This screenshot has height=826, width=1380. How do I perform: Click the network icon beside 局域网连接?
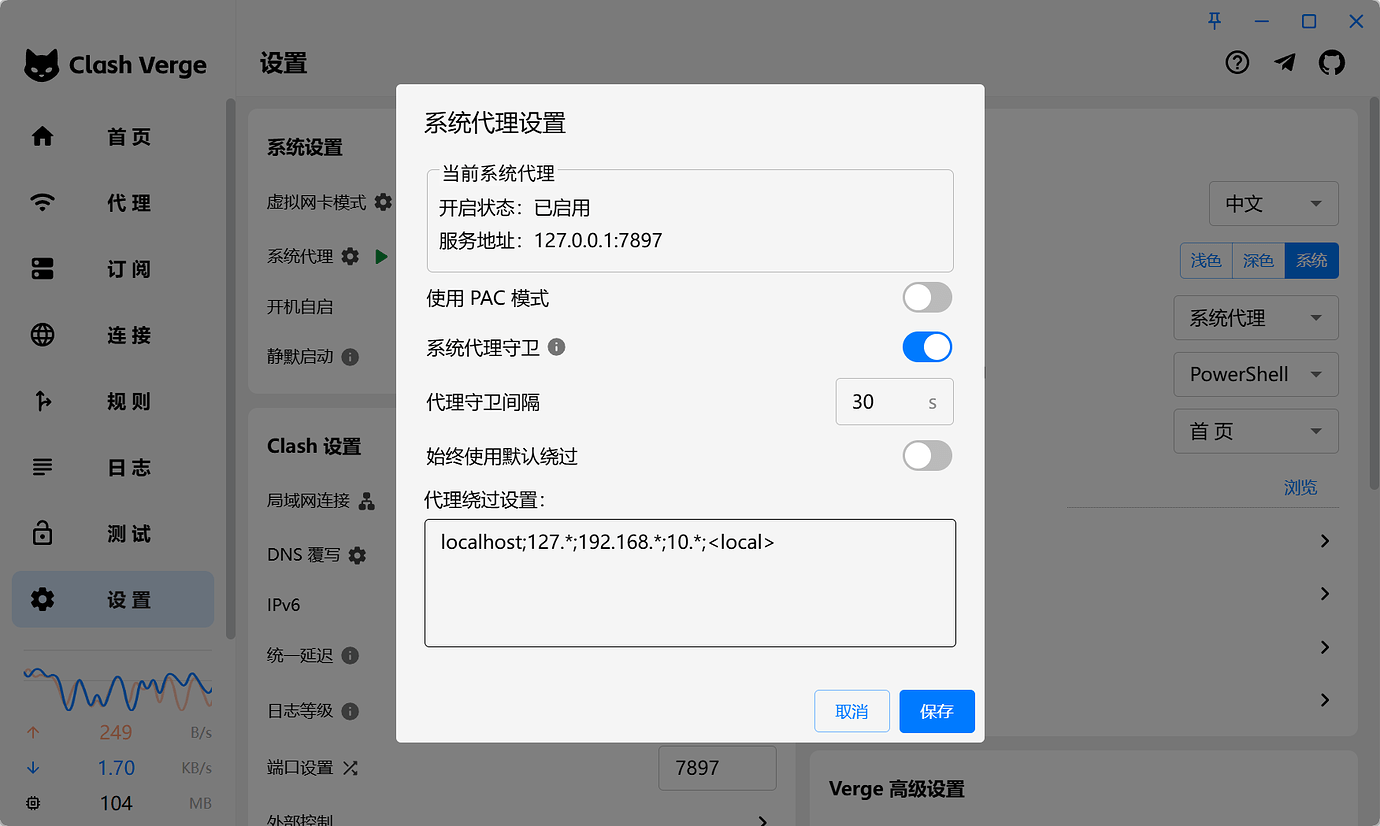pos(367,501)
